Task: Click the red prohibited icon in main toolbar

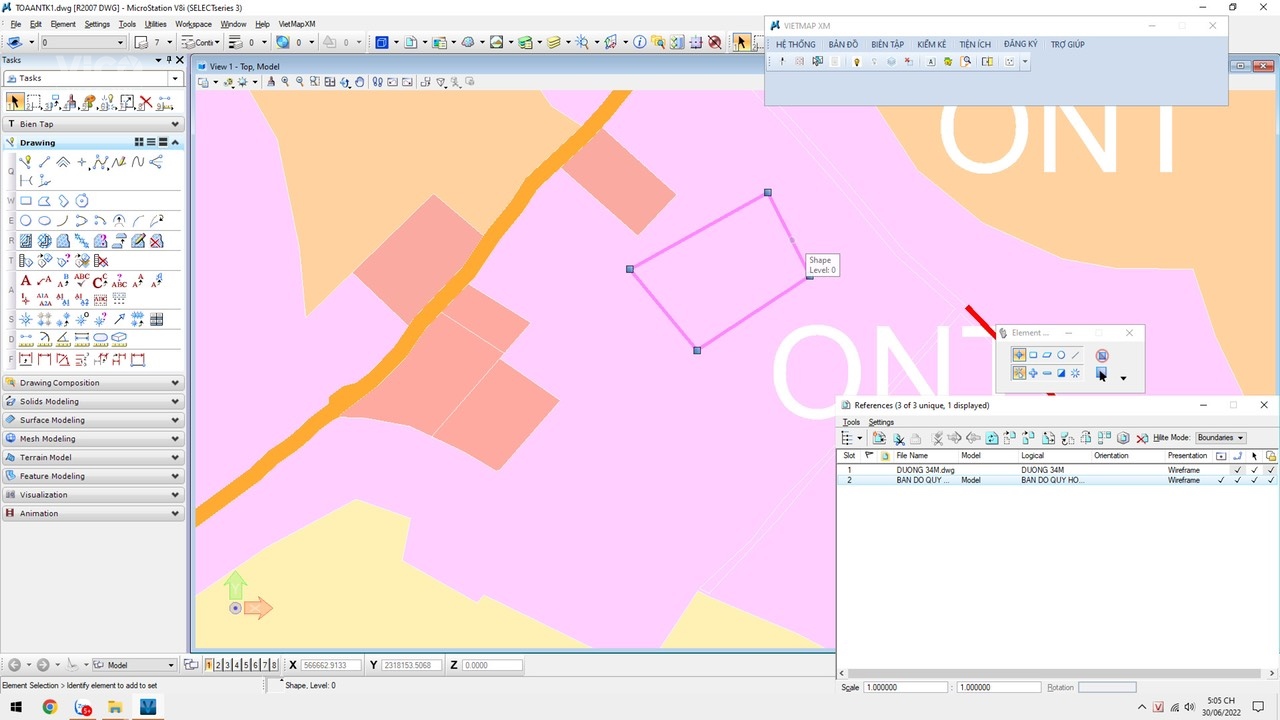Action: click(714, 42)
